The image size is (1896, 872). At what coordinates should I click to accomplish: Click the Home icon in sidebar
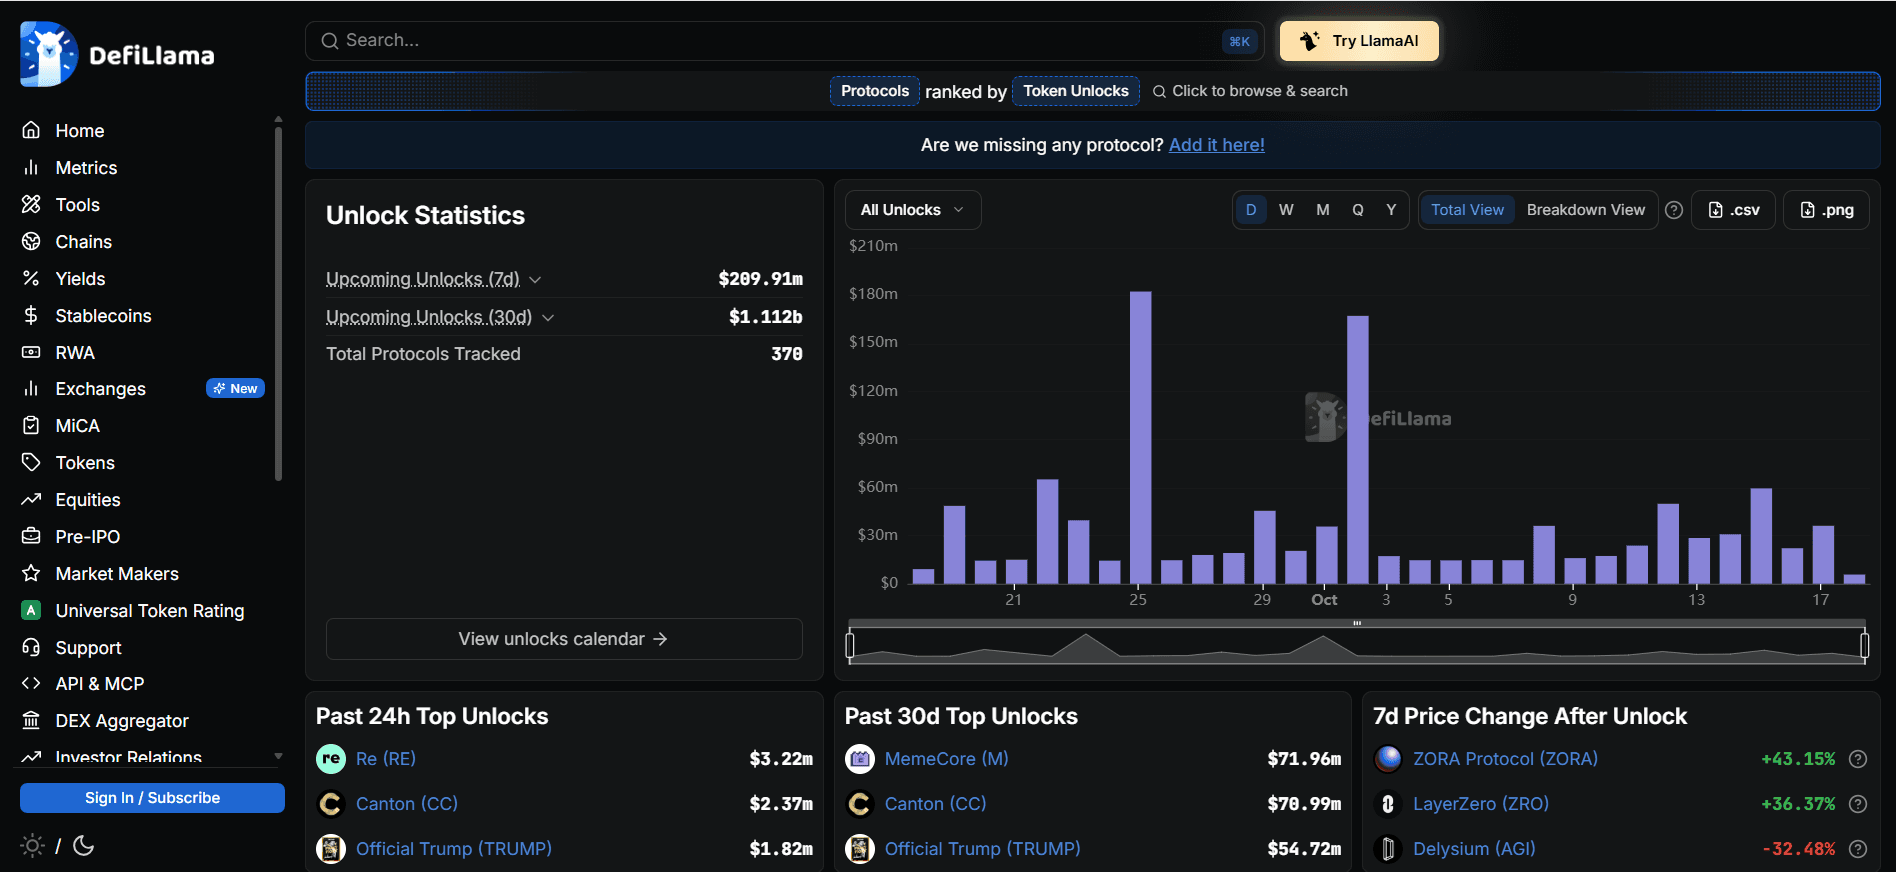[x=31, y=130]
